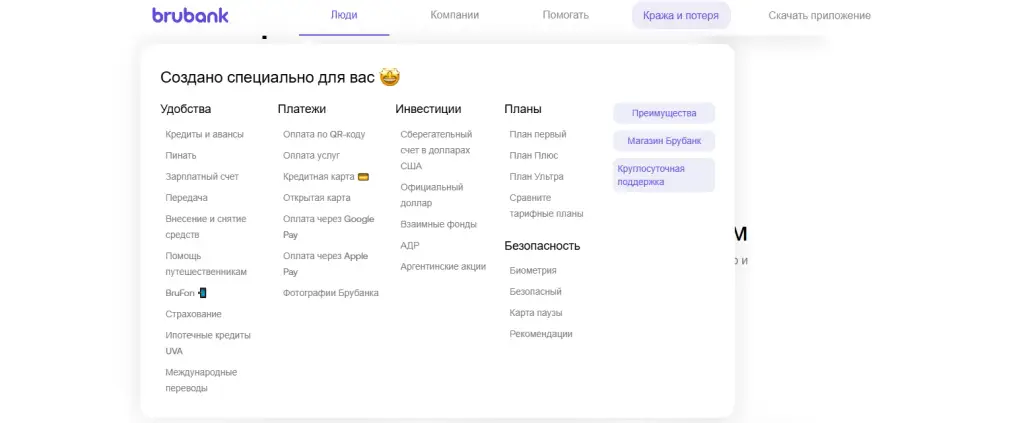Click the Инвестиции column heading
1024x423 pixels.
428,109
